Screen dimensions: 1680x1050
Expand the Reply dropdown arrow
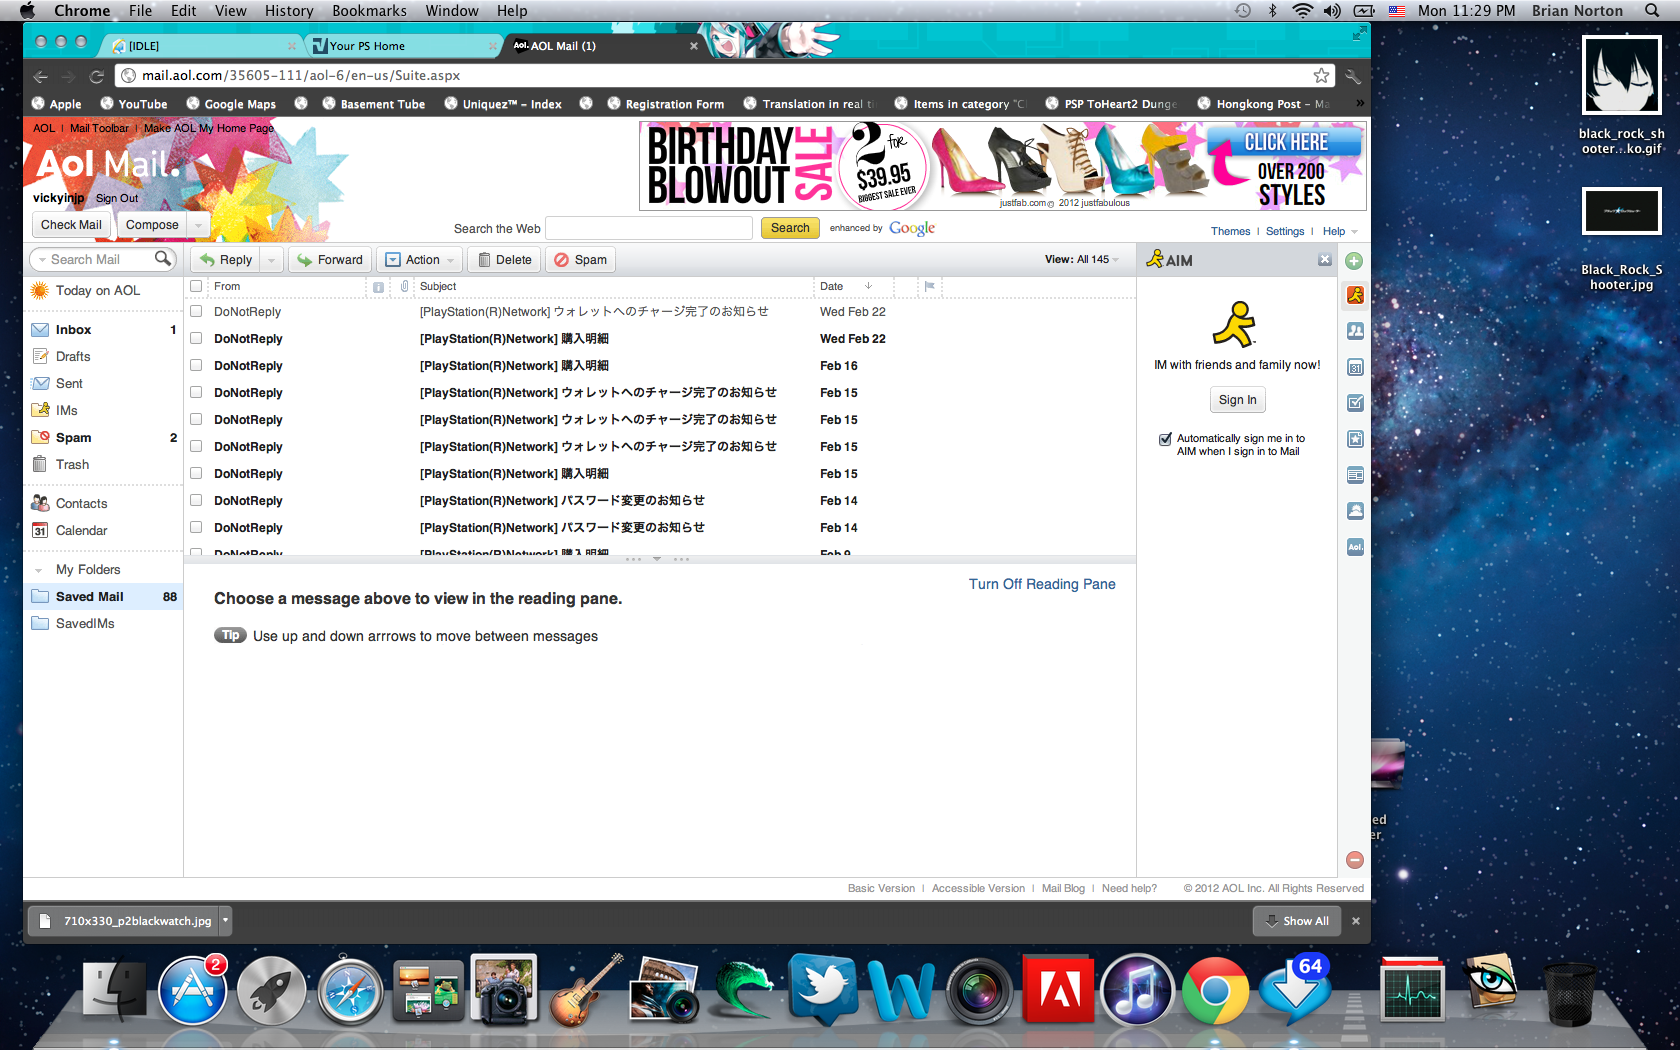pyautogui.click(x=271, y=260)
